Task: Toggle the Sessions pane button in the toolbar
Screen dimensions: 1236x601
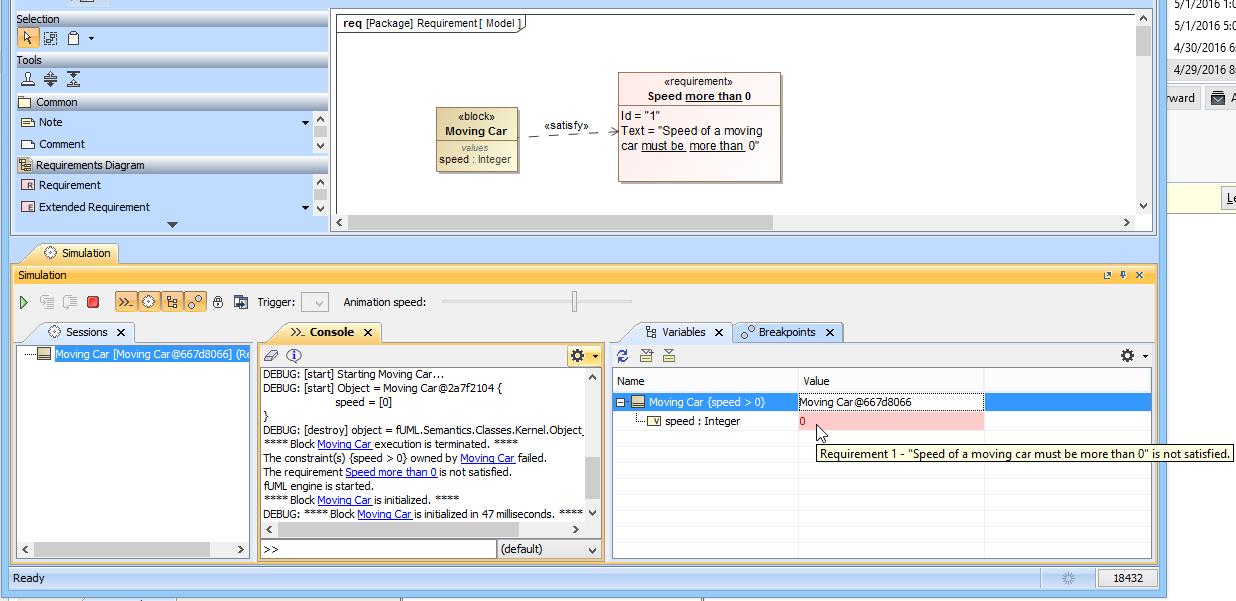Action: click(149, 302)
